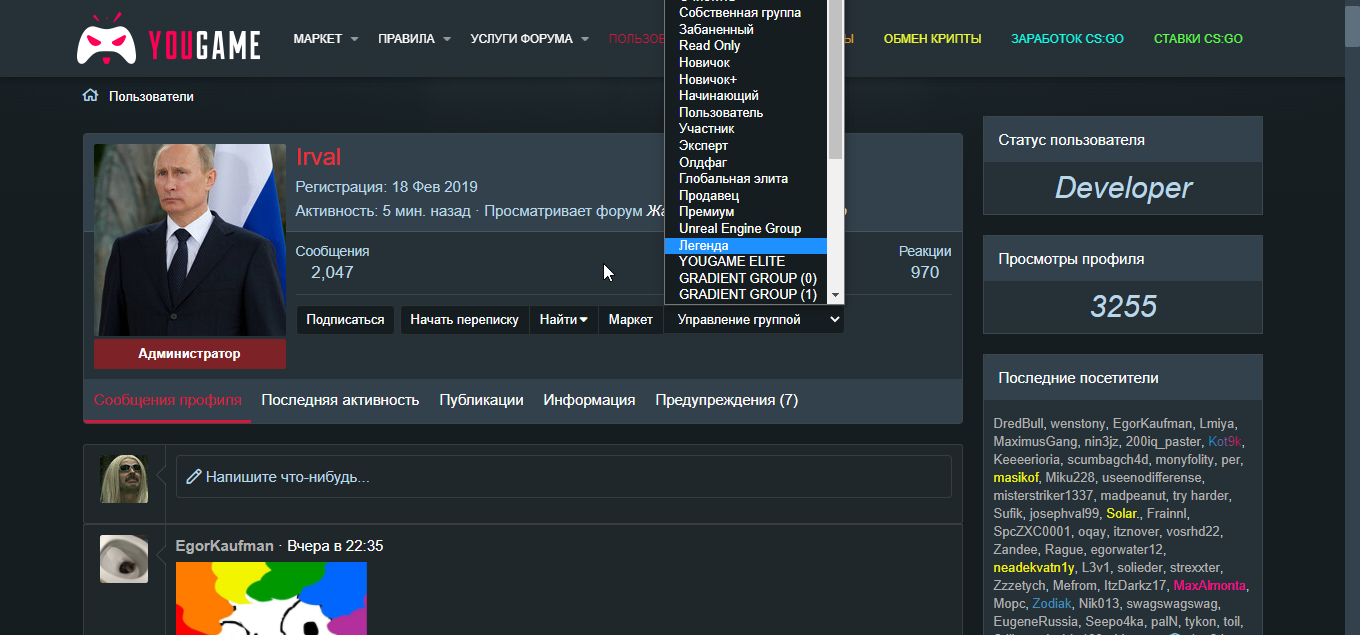The height and width of the screenshot is (635, 1360).
Task: Switch to the Последняя активность tab
Action: point(340,400)
